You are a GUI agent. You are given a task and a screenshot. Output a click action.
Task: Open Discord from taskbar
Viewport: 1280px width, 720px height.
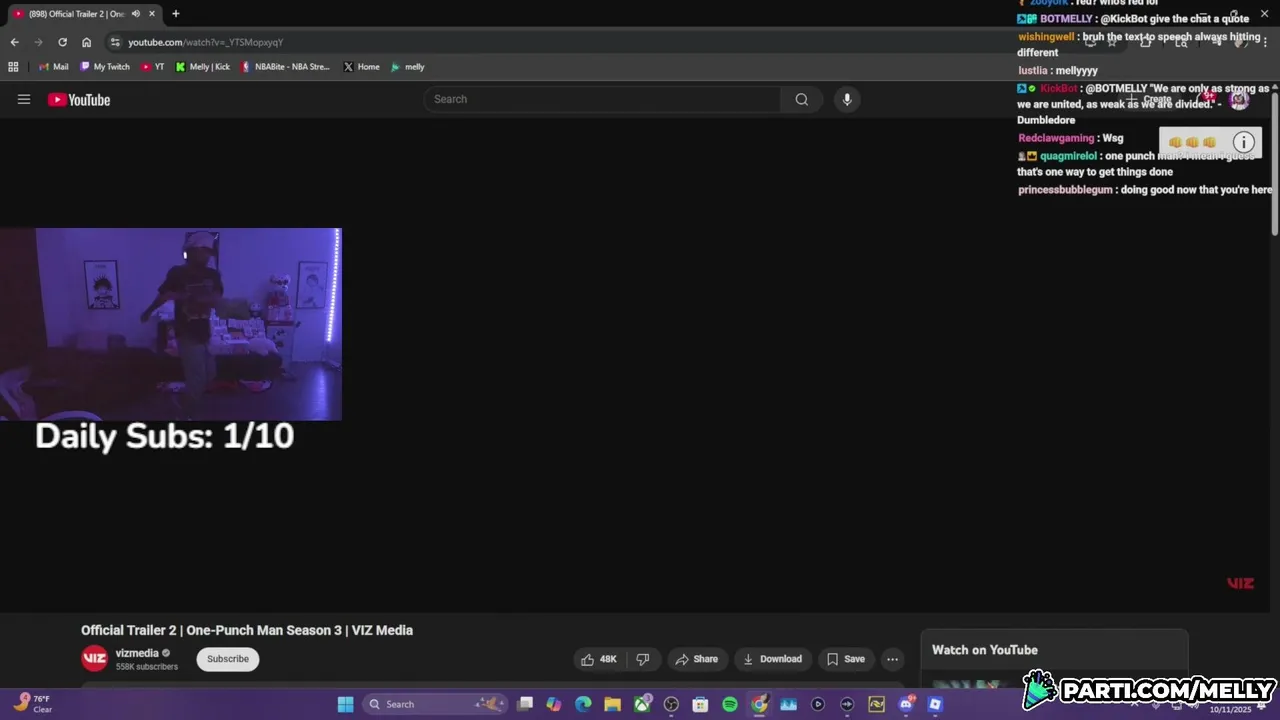coord(906,704)
